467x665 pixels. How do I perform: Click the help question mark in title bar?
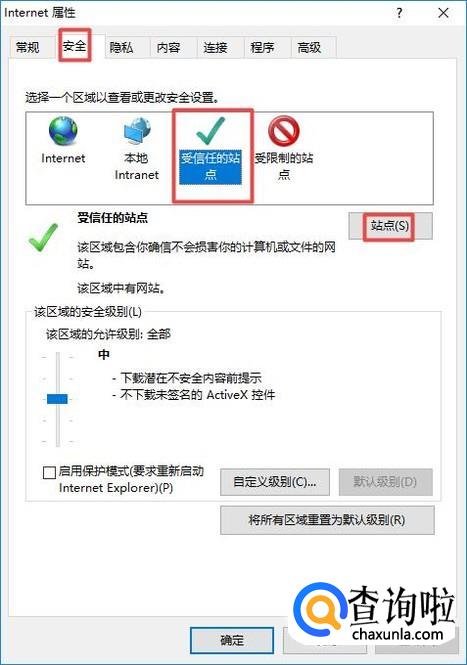pyautogui.click(x=399, y=13)
